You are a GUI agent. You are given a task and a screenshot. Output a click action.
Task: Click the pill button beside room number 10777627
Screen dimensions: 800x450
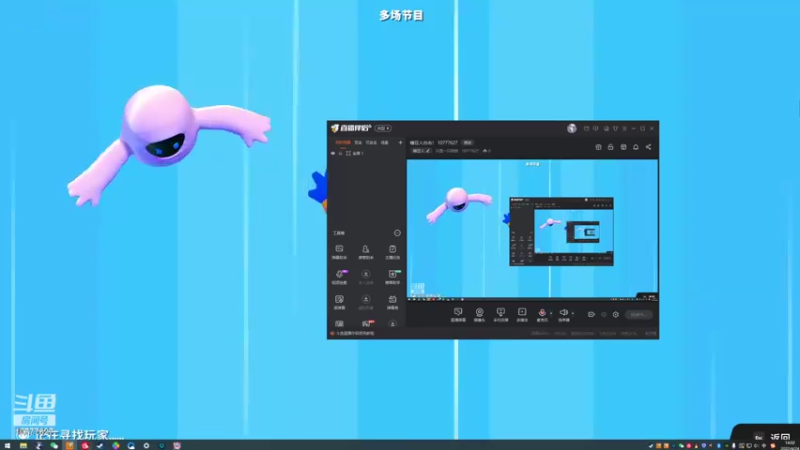467,143
